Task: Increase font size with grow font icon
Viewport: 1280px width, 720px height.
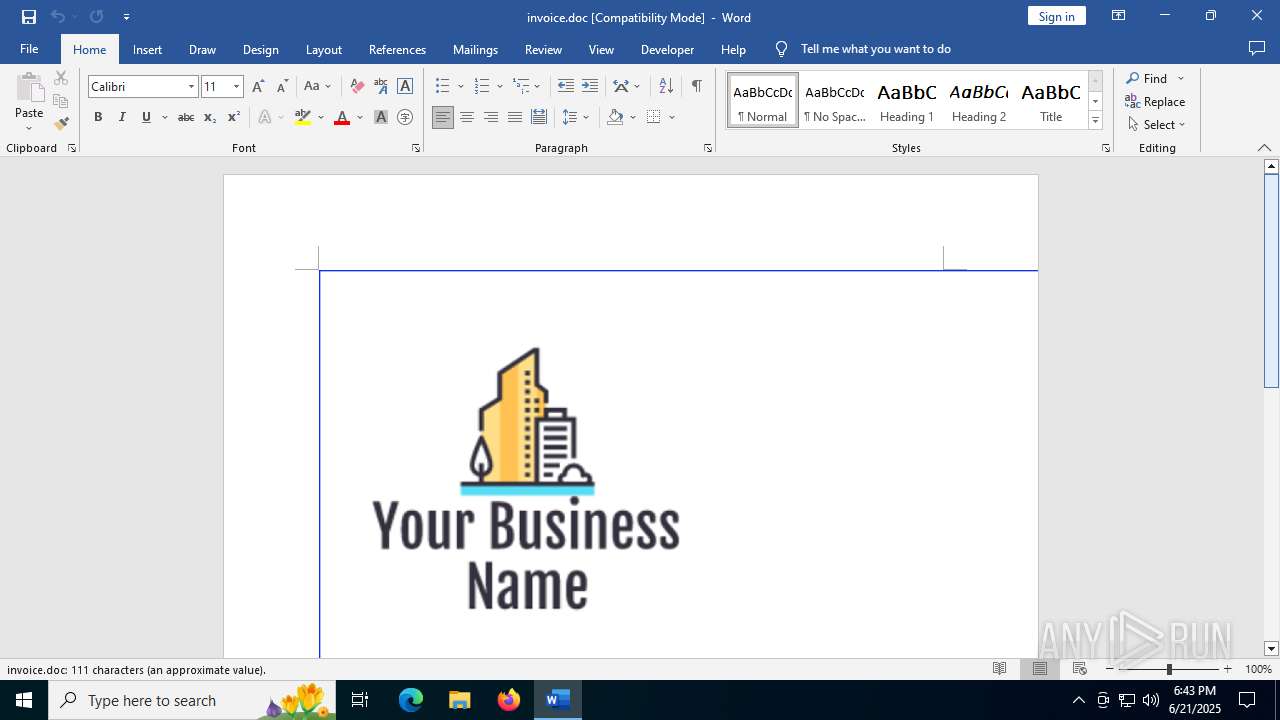Action: (x=259, y=86)
